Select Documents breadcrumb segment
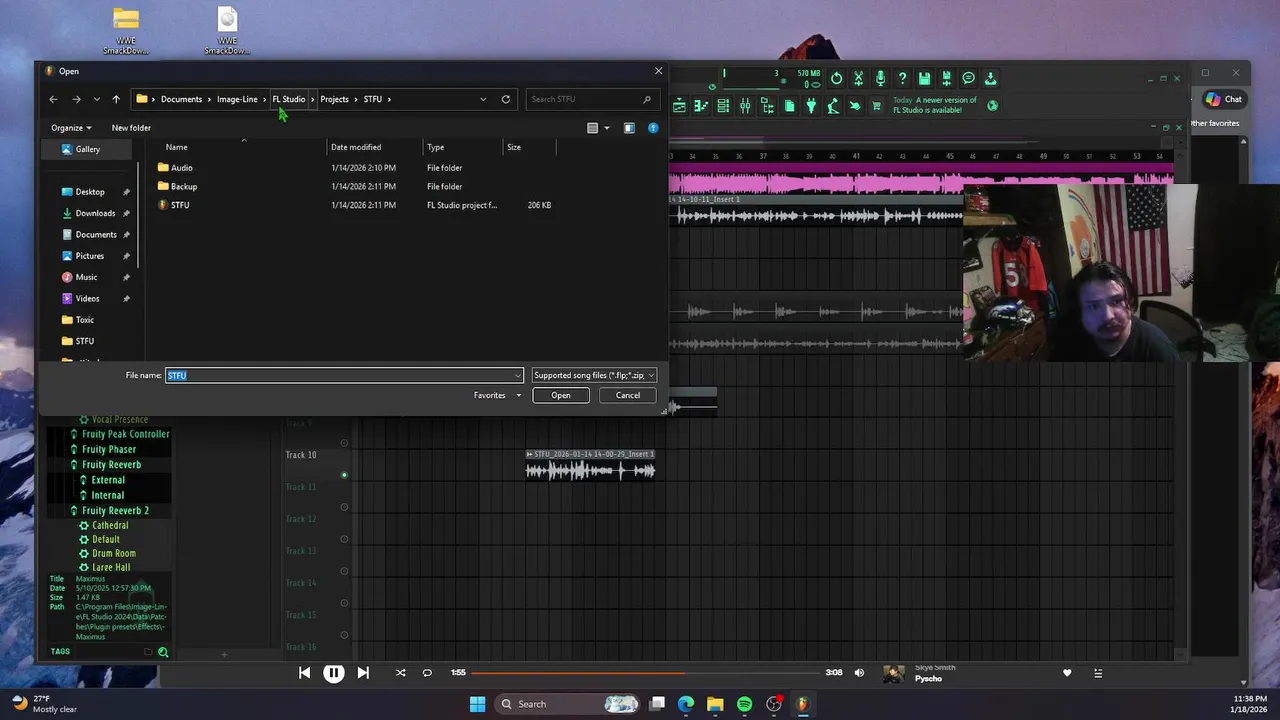The height and width of the screenshot is (720, 1280). pyautogui.click(x=181, y=99)
